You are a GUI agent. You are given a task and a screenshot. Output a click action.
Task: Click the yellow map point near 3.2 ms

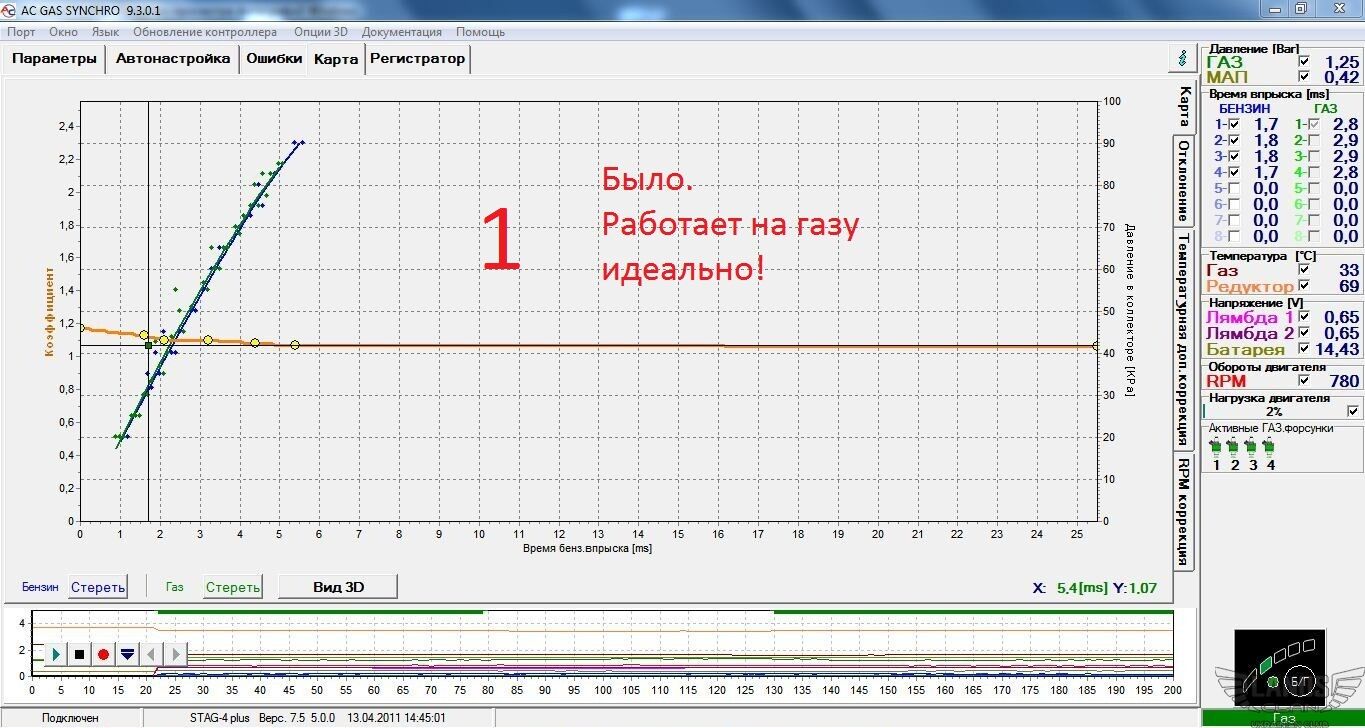pos(208,340)
